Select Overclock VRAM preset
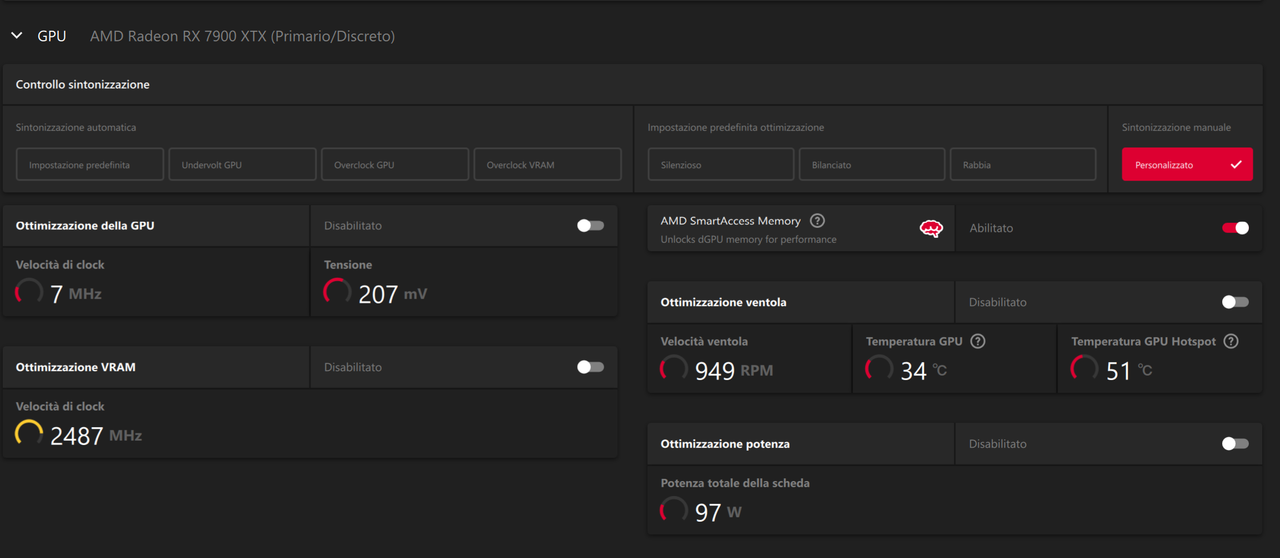The height and width of the screenshot is (558, 1280). point(547,165)
